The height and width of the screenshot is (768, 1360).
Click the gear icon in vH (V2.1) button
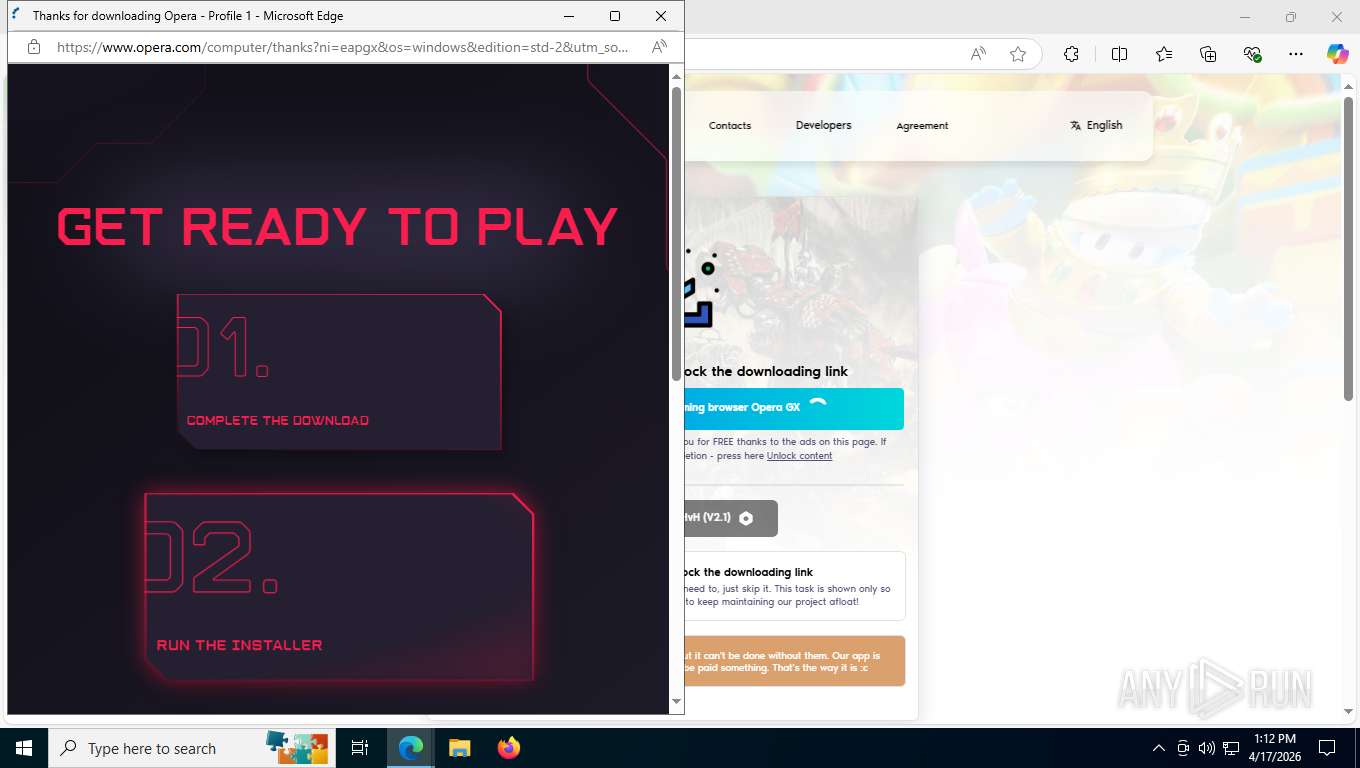click(x=746, y=518)
